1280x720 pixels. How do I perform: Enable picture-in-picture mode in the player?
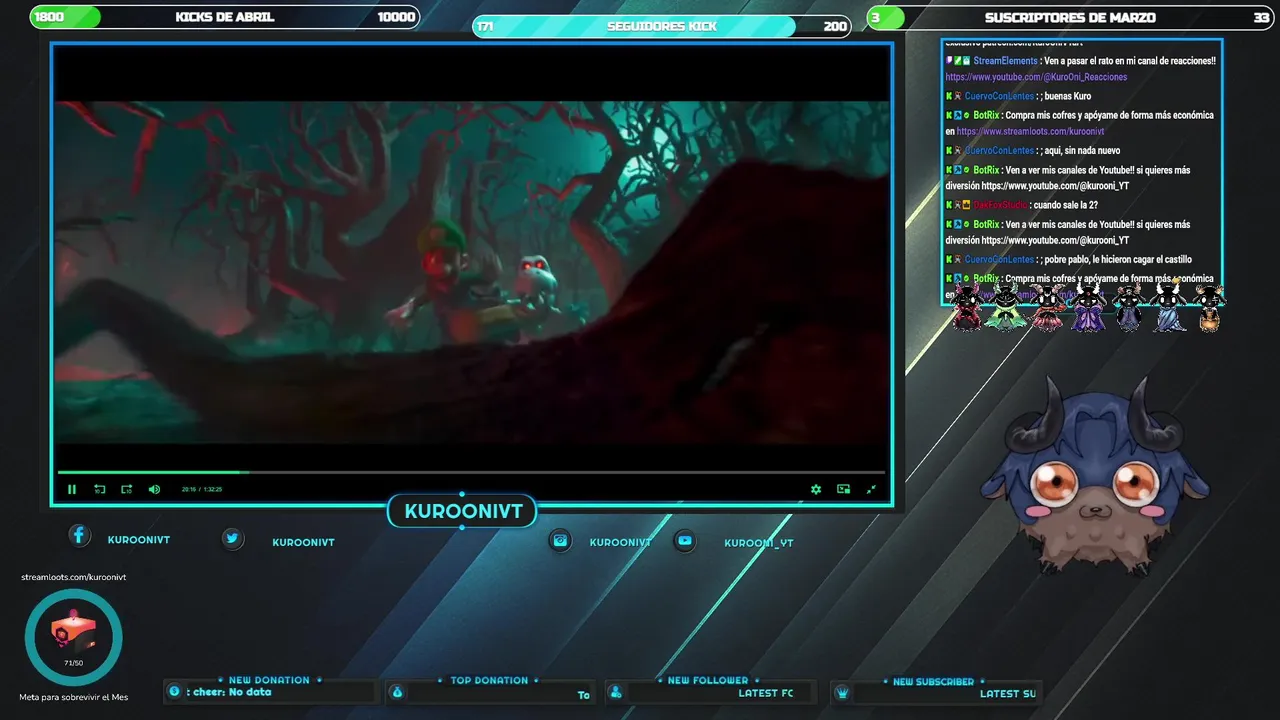coord(844,489)
